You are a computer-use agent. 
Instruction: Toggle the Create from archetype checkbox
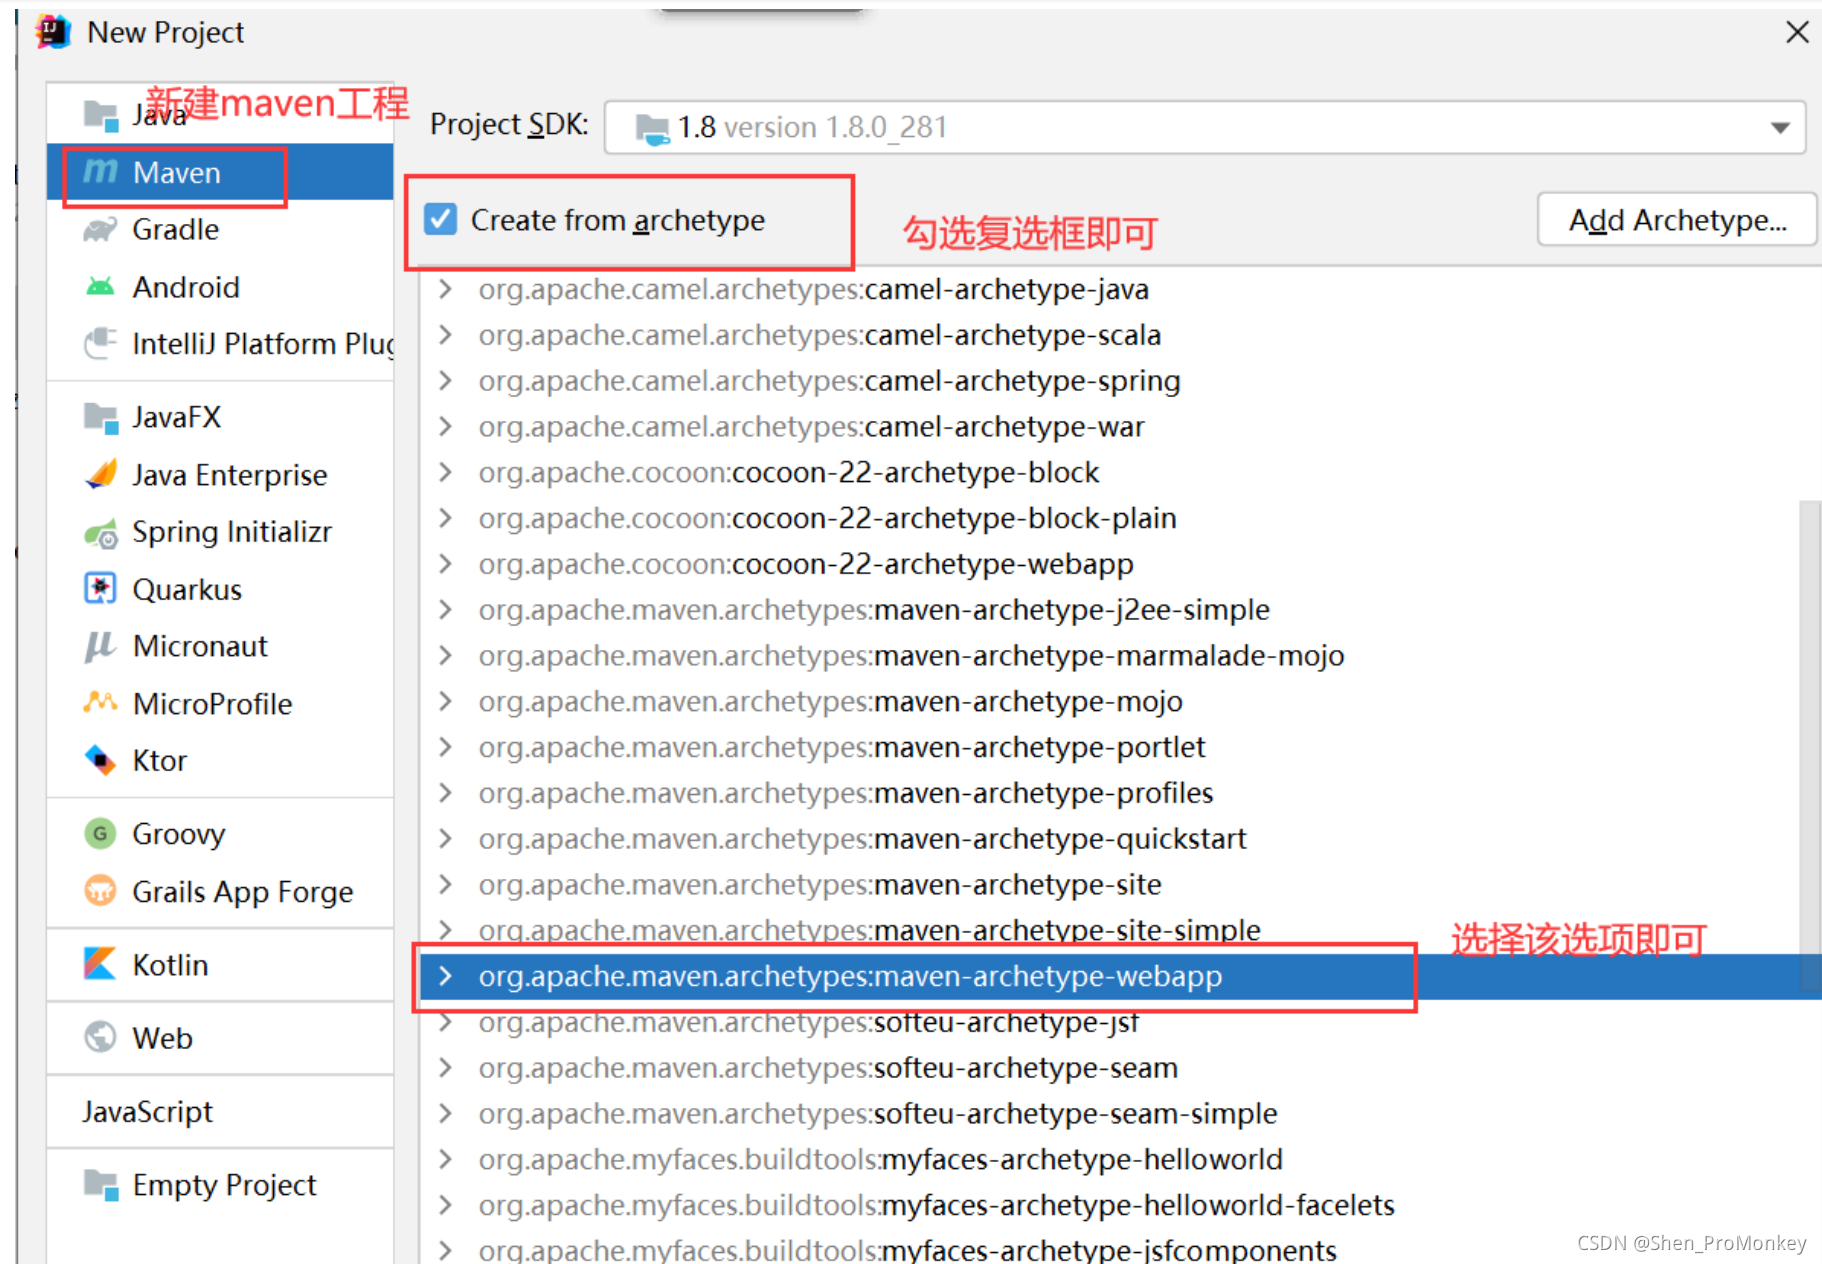coord(440,219)
